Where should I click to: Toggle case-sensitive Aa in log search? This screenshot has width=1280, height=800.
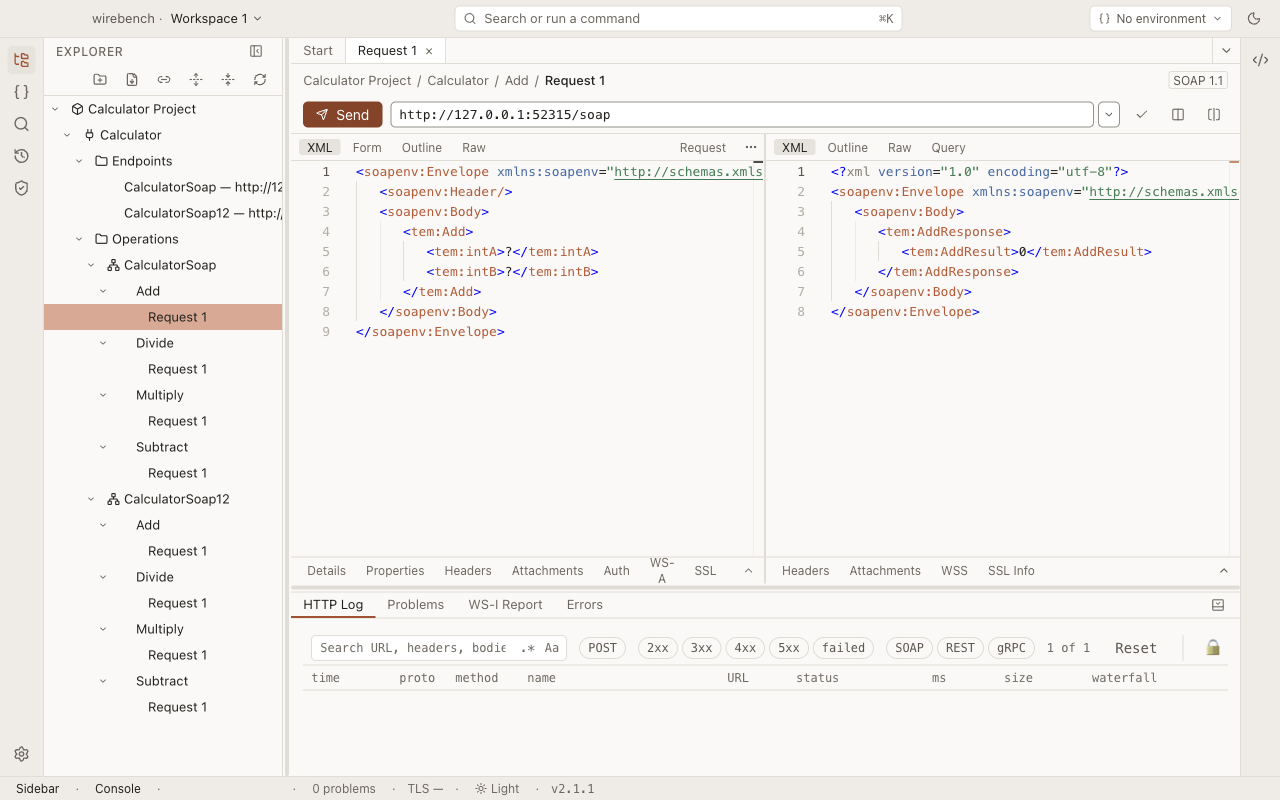pyautogui.click(x=552, y=648)
